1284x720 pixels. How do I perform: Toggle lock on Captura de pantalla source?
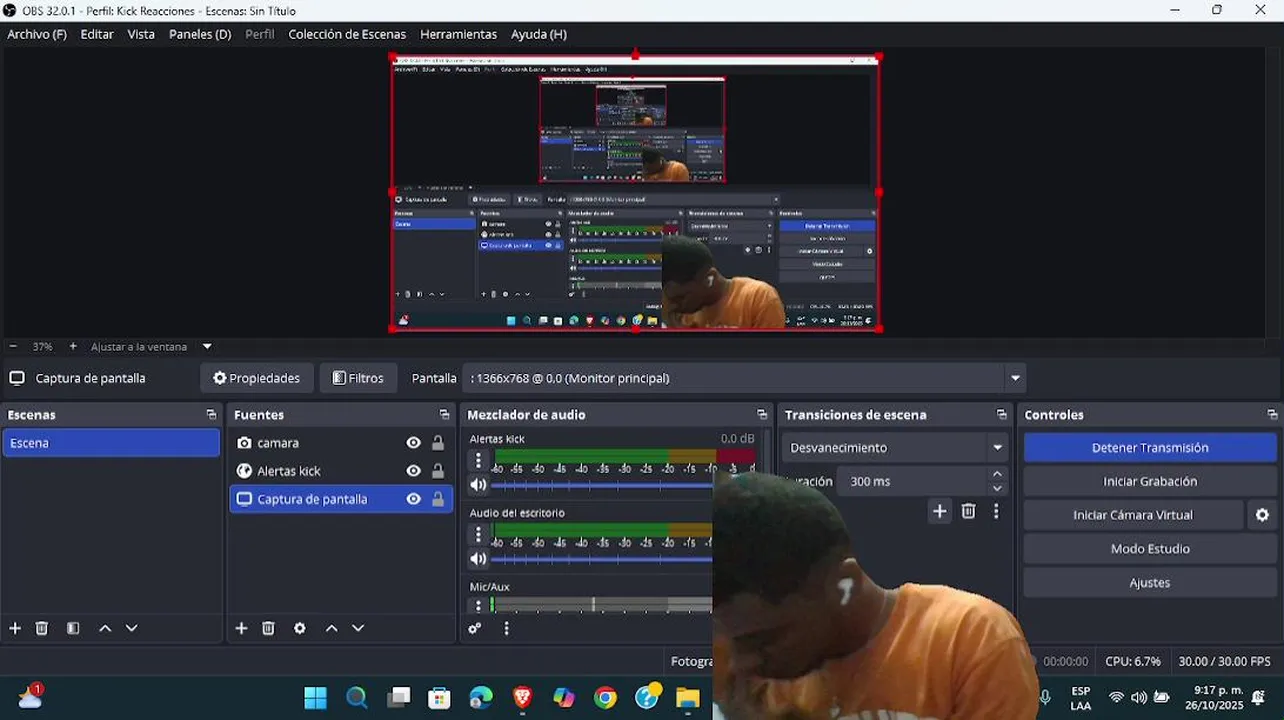pos(438,499)
